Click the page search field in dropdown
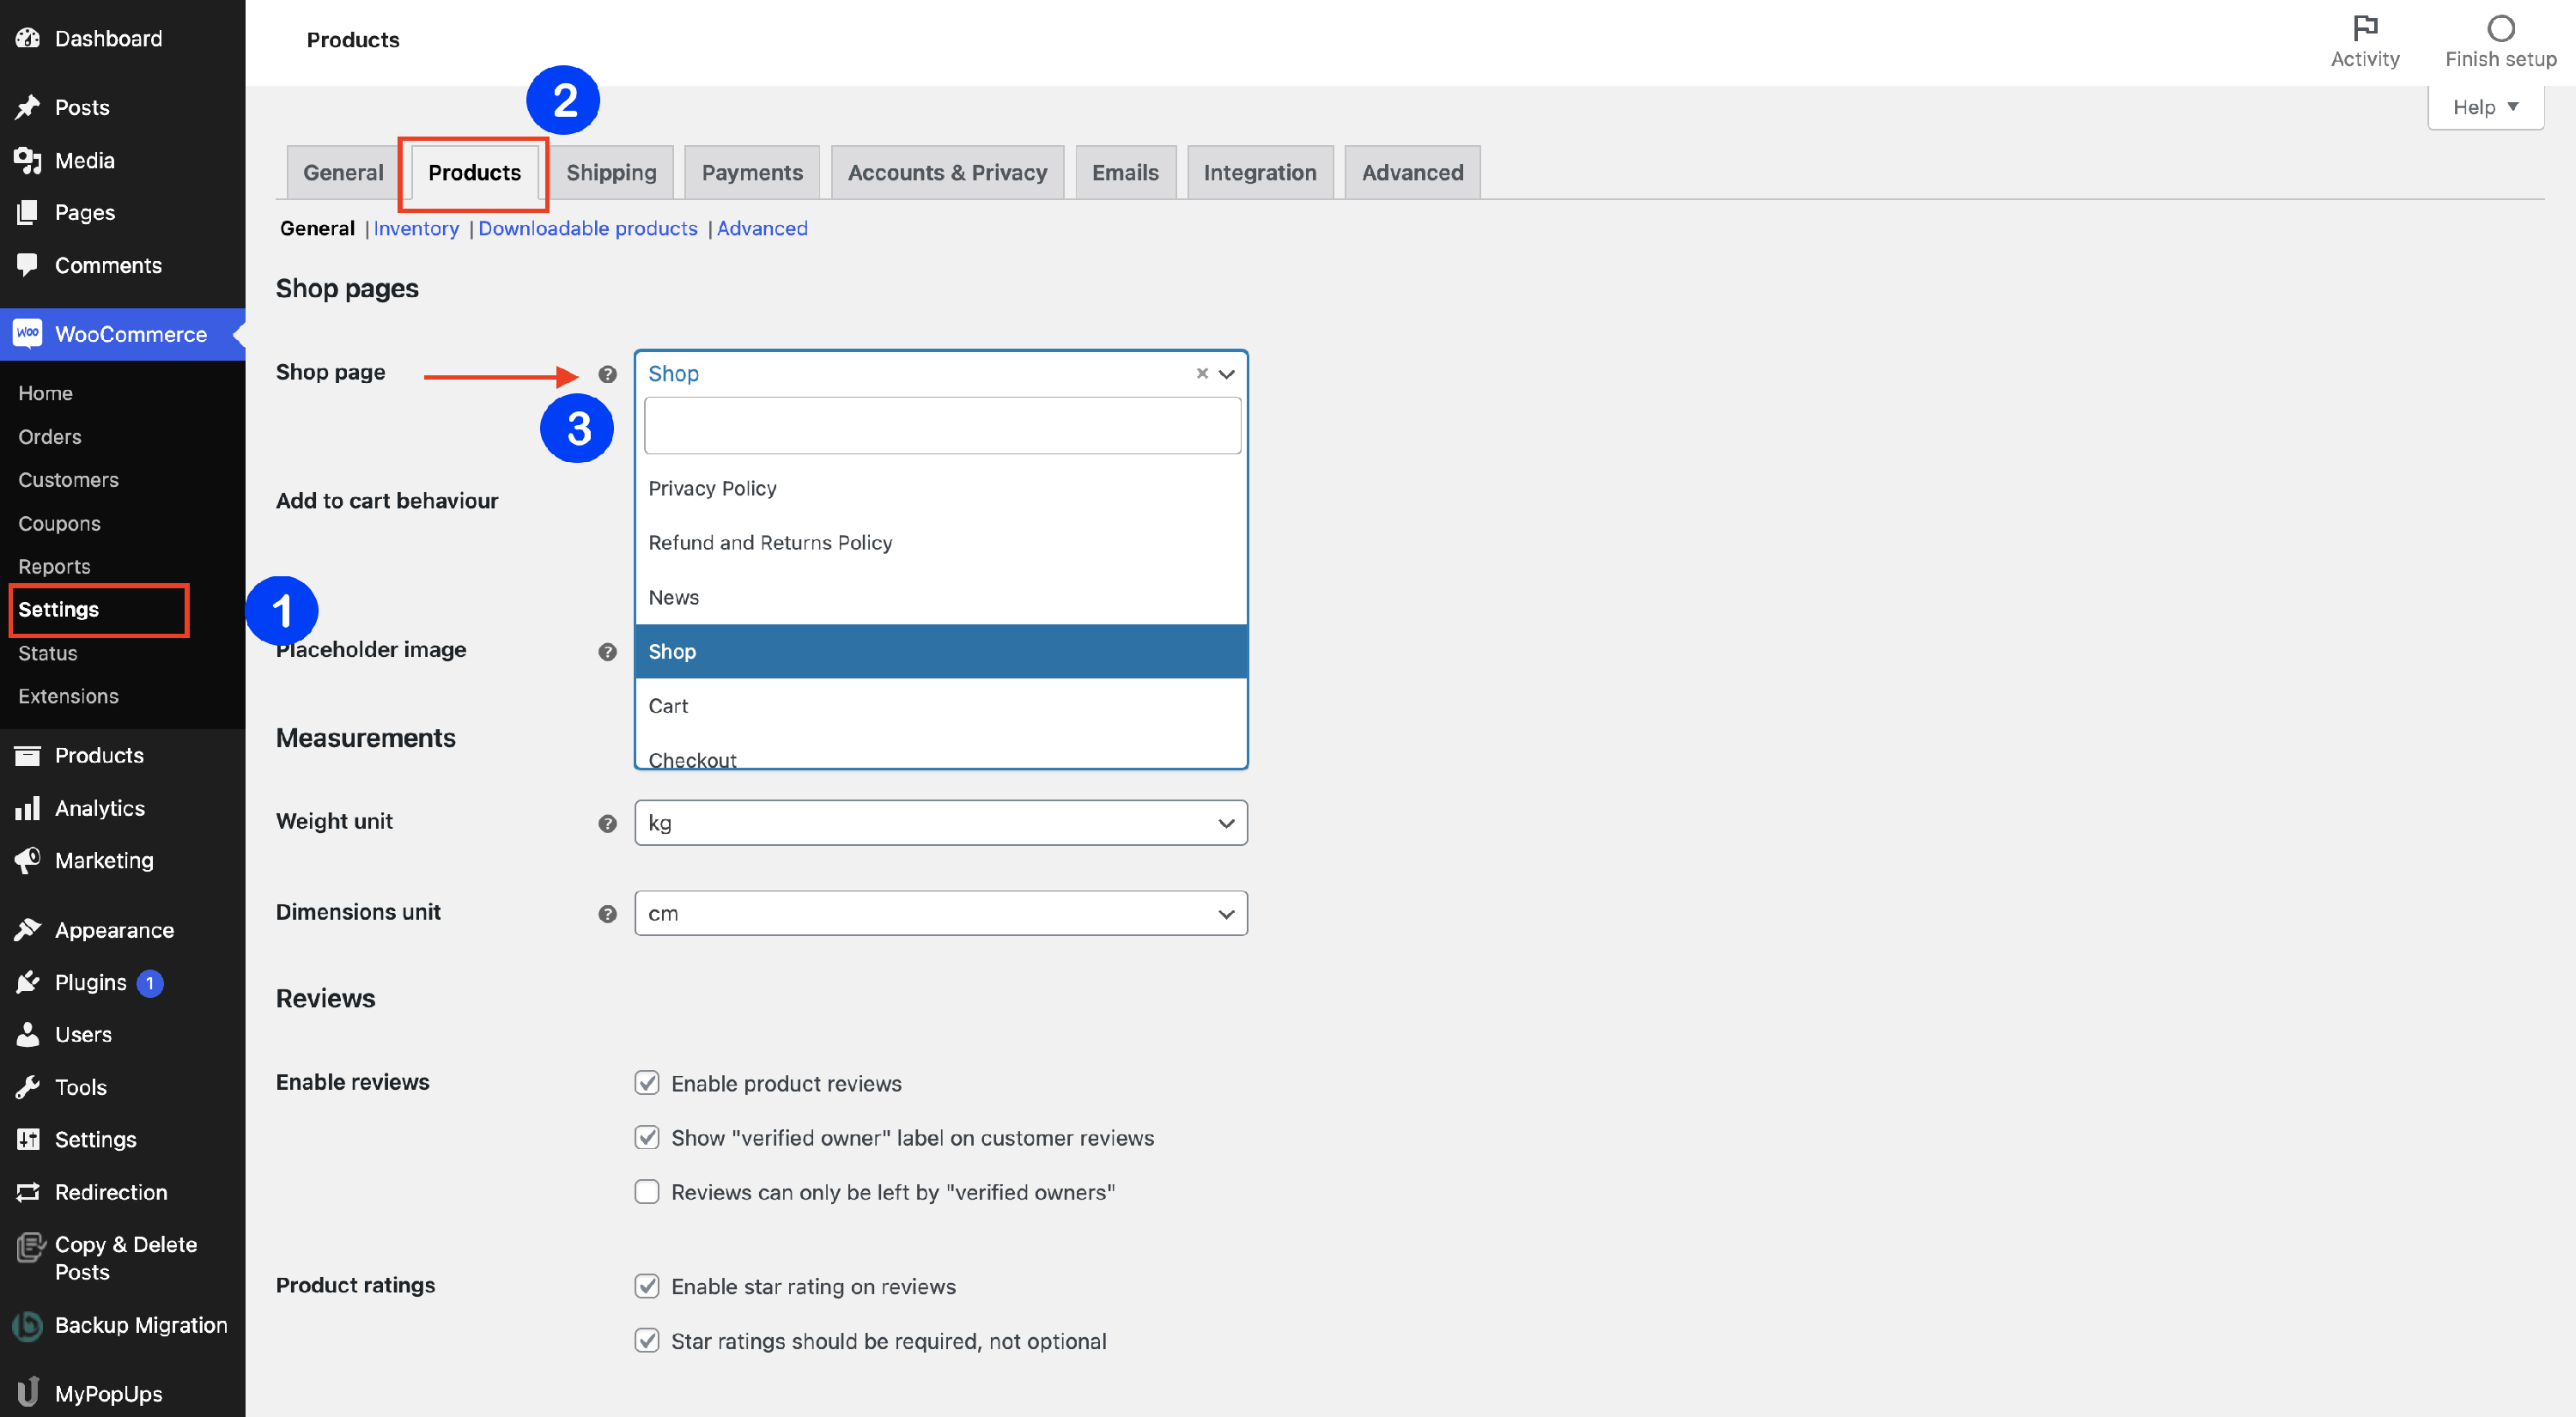This screenshot has height=1417, width=2576. pos(942,426)
